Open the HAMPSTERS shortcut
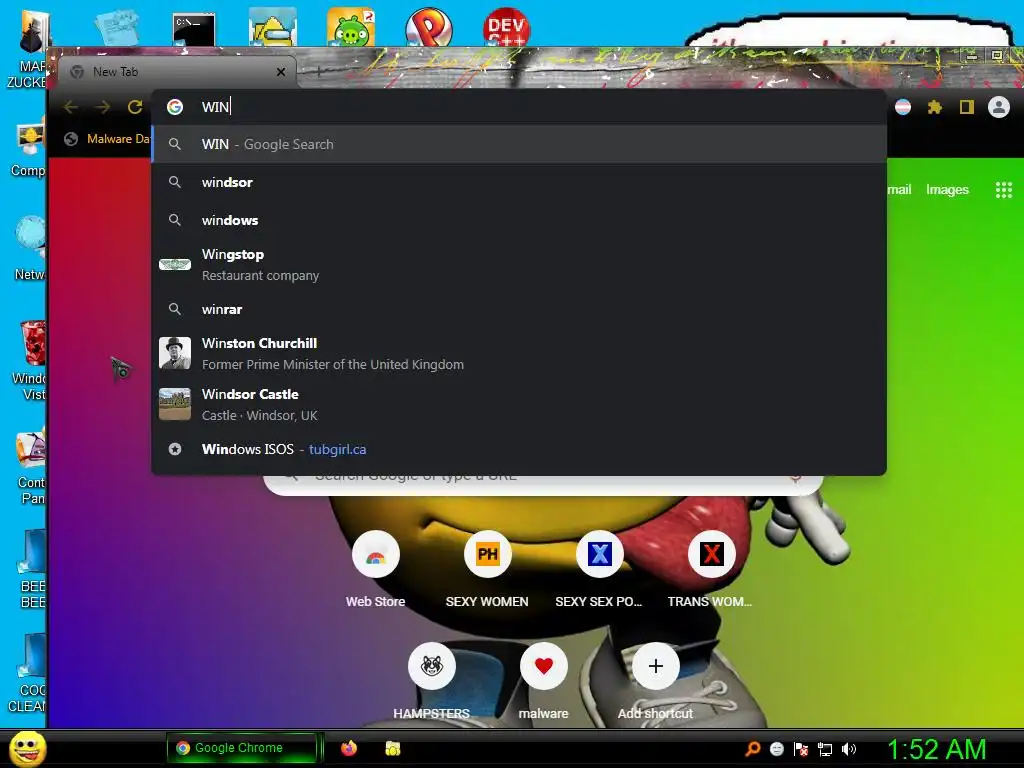 coord(432,666)
